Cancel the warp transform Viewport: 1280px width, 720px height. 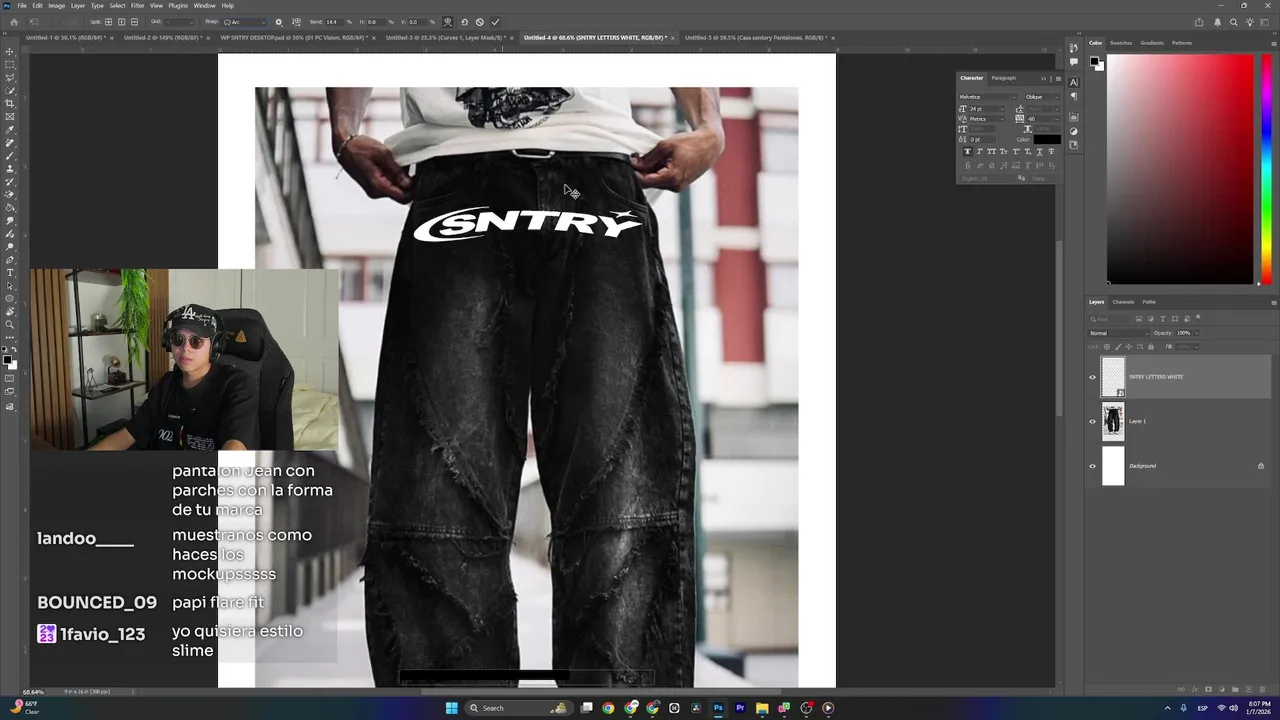(480, 22)
